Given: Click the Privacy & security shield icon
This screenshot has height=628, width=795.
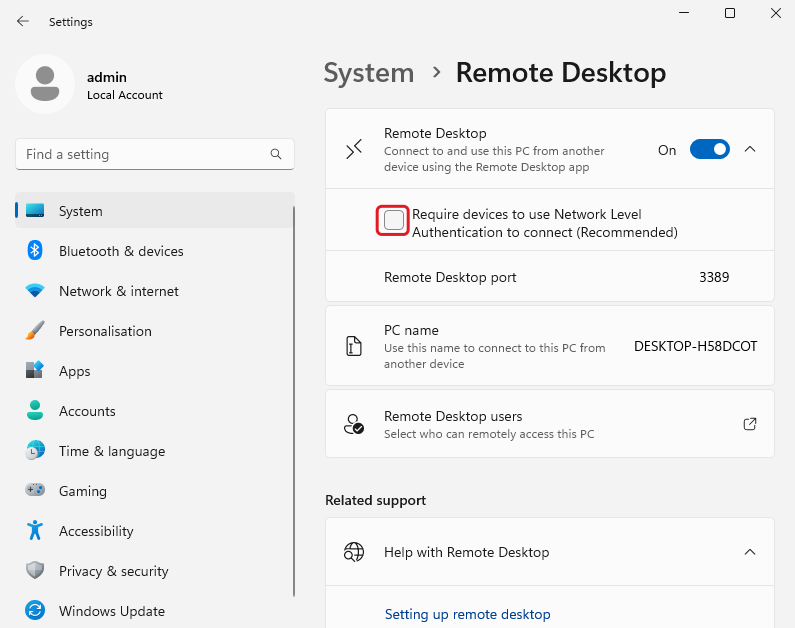Looking at the screenshot, I should pos(35,571).
